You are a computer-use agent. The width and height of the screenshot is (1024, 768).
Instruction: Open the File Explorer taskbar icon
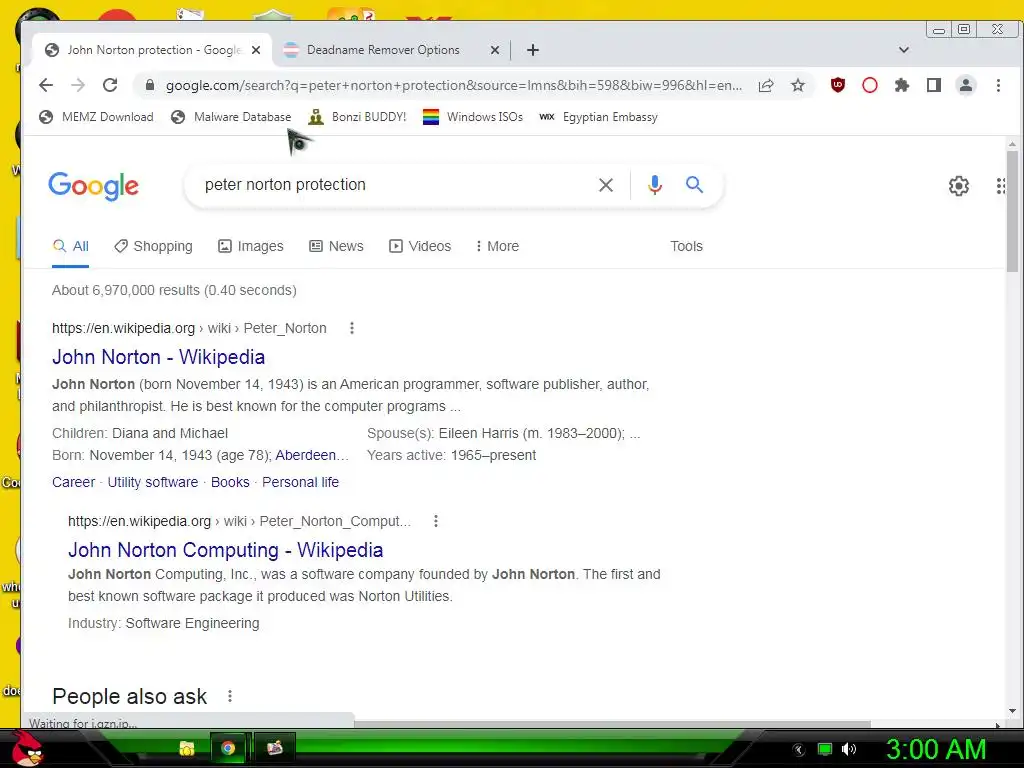187,748
